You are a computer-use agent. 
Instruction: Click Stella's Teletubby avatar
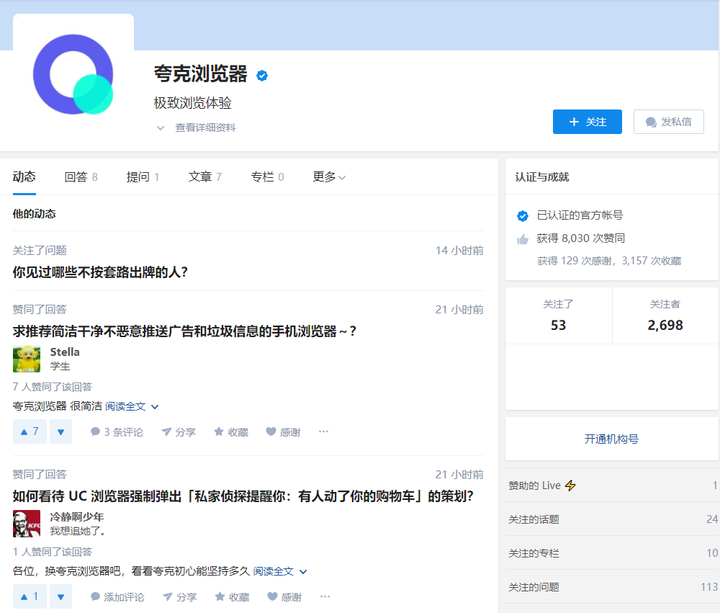[27, 359]
